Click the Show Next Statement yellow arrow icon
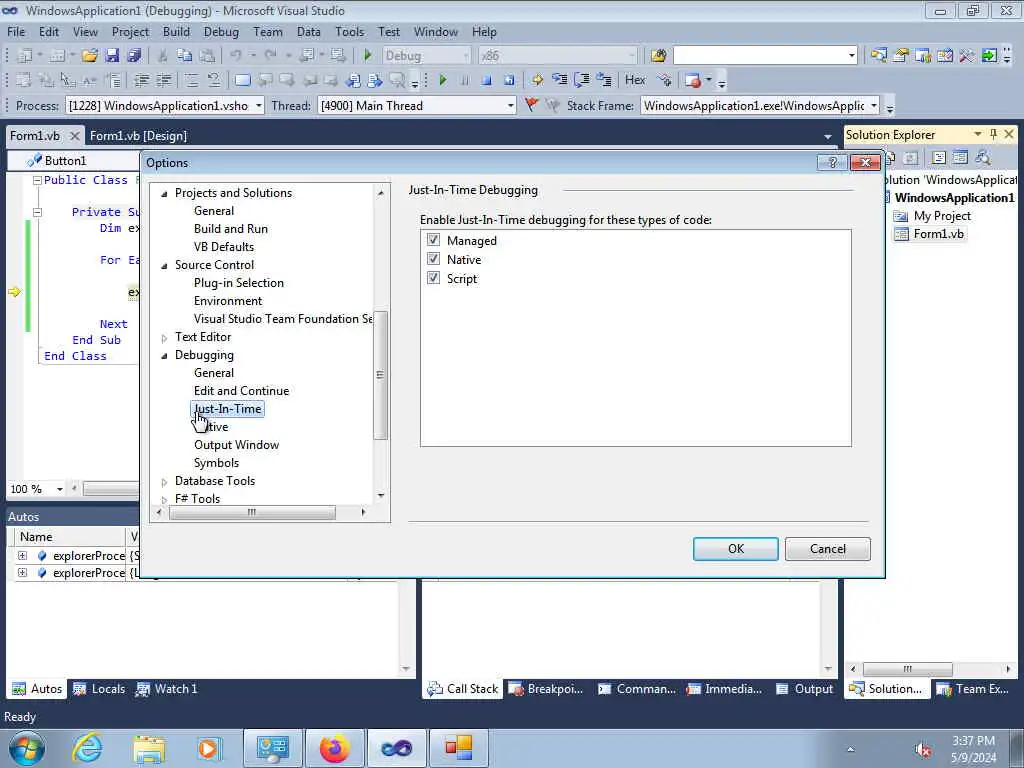1024x768 pixels. (x=537, y=80)
